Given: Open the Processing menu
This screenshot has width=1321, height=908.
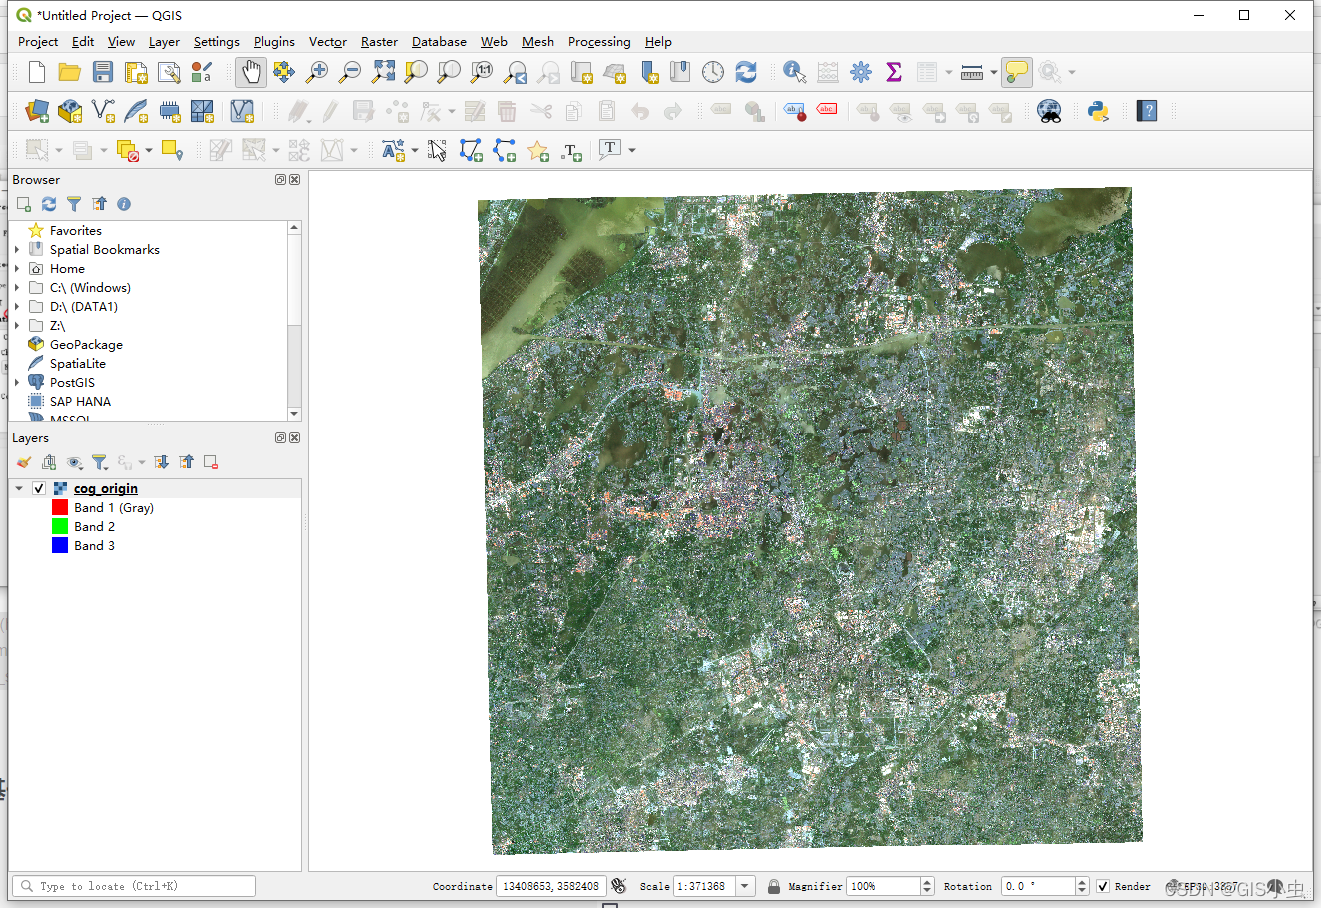Looking at the screenshot, I should coord(599,42).
